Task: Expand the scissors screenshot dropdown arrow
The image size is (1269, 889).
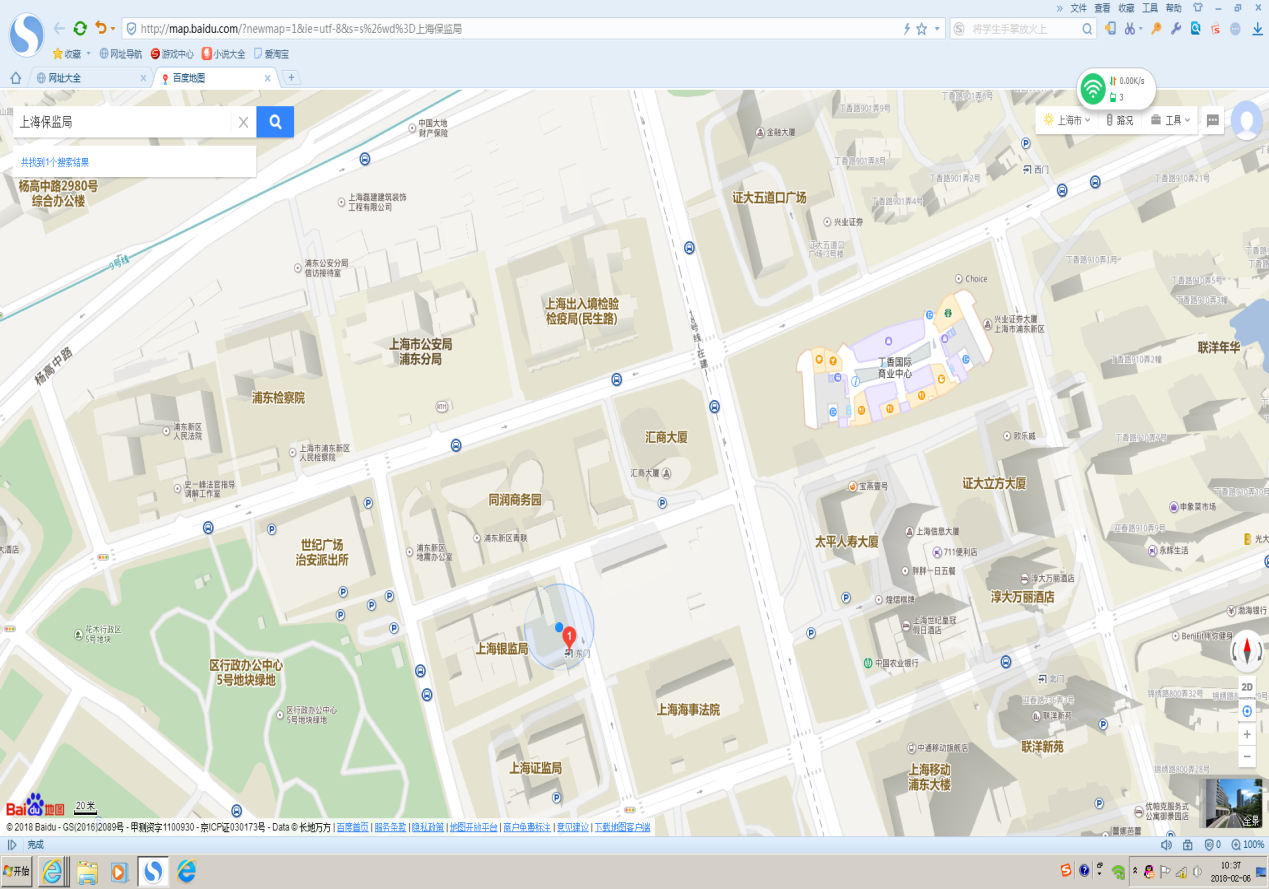Action: click(1141, 29)
